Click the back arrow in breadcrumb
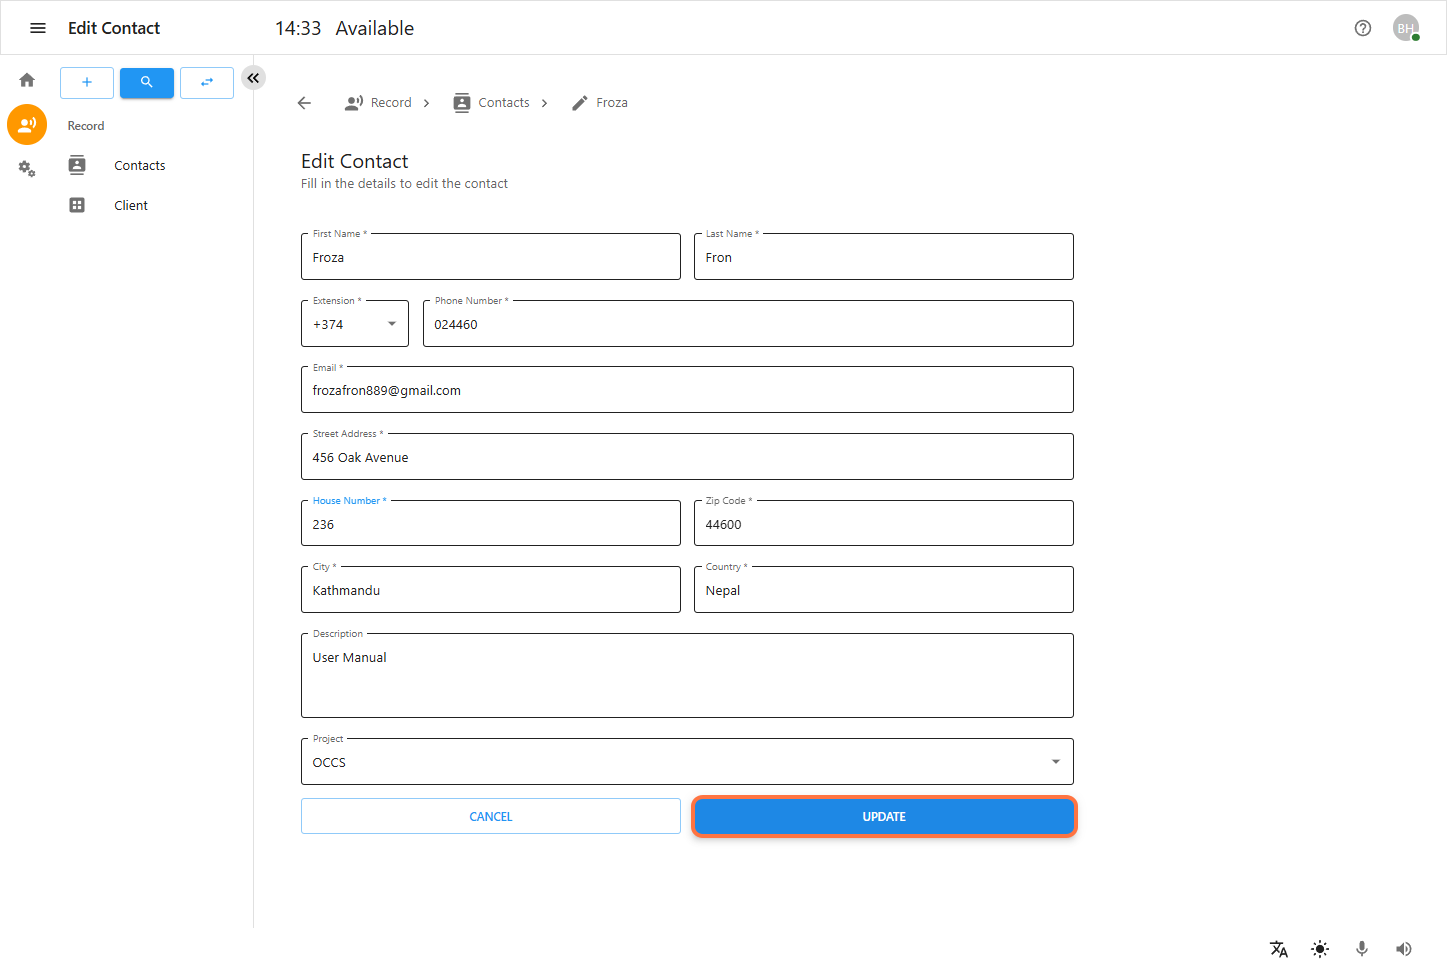This screenshot has width=1447, height=970. tap(305, 103)
